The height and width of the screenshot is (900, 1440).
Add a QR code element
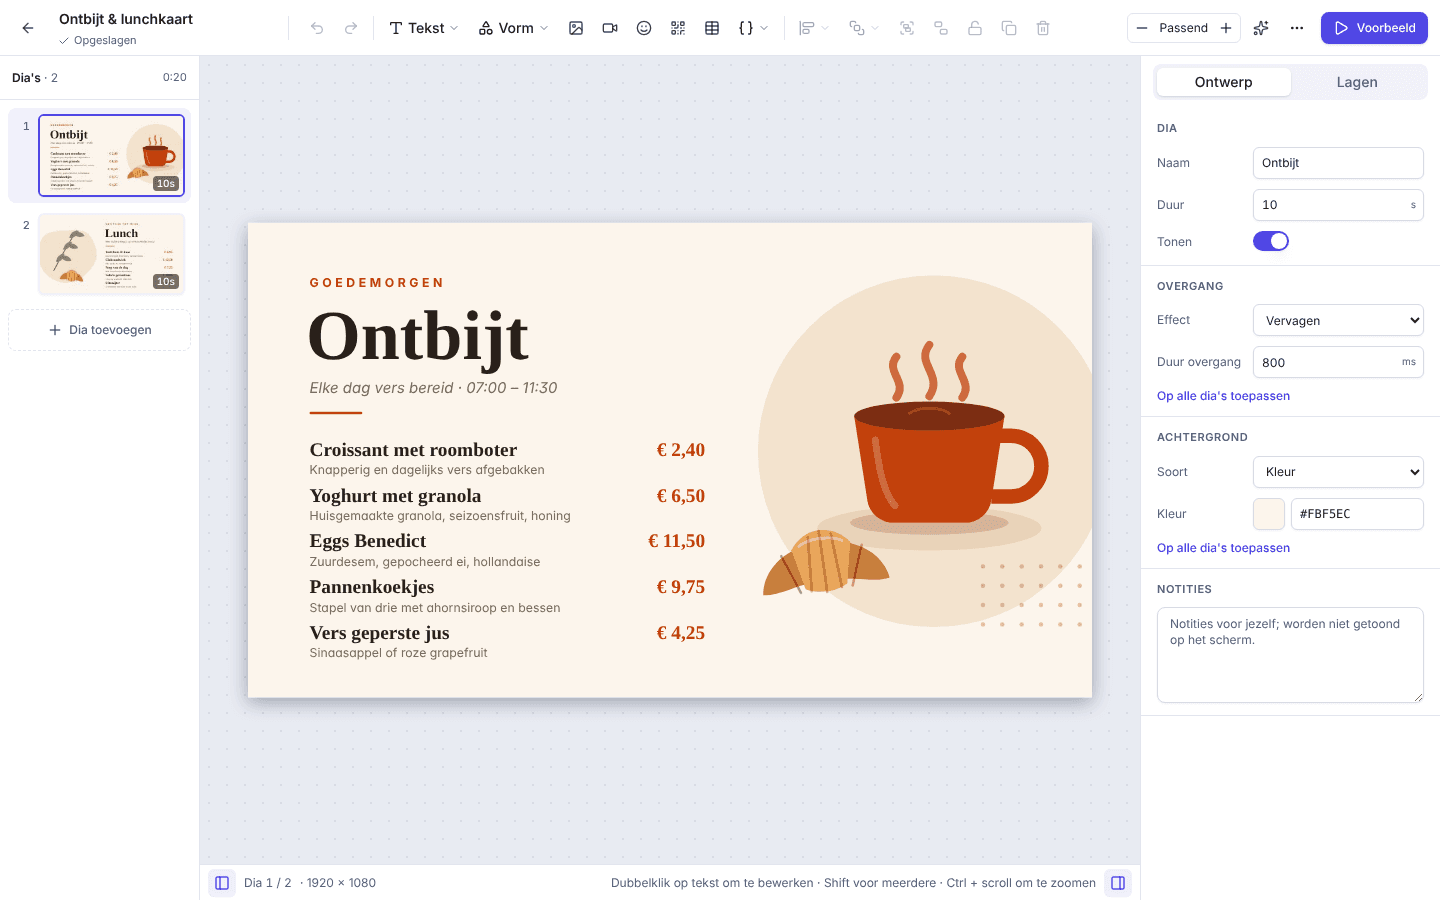678,28
